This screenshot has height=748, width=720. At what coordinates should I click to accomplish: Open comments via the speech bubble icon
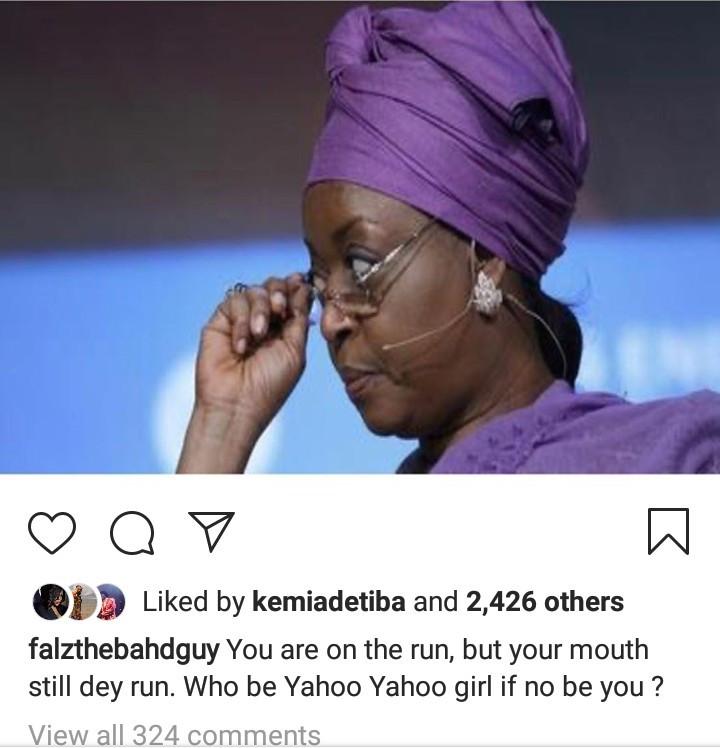(132, 532)
